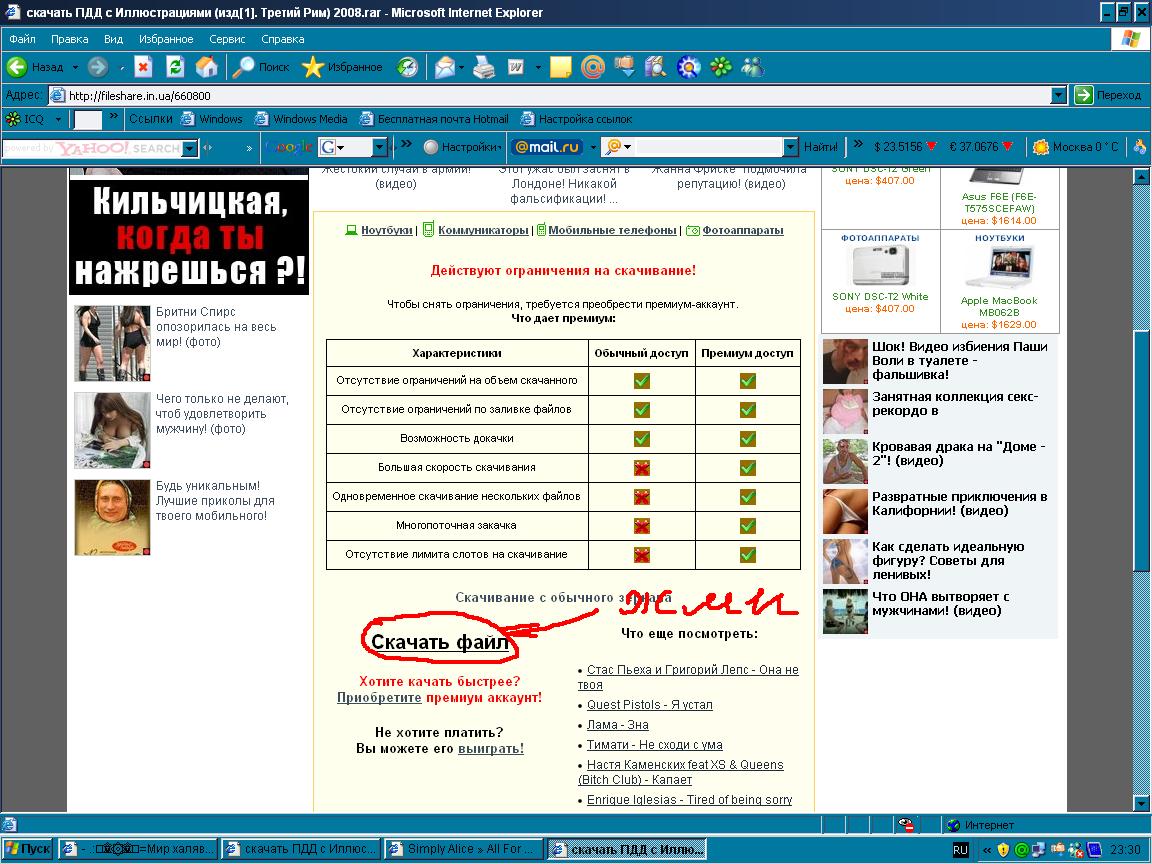Open the Ноутбуки category link
This screenshot has width=1152, height=864.
(386, 230)
